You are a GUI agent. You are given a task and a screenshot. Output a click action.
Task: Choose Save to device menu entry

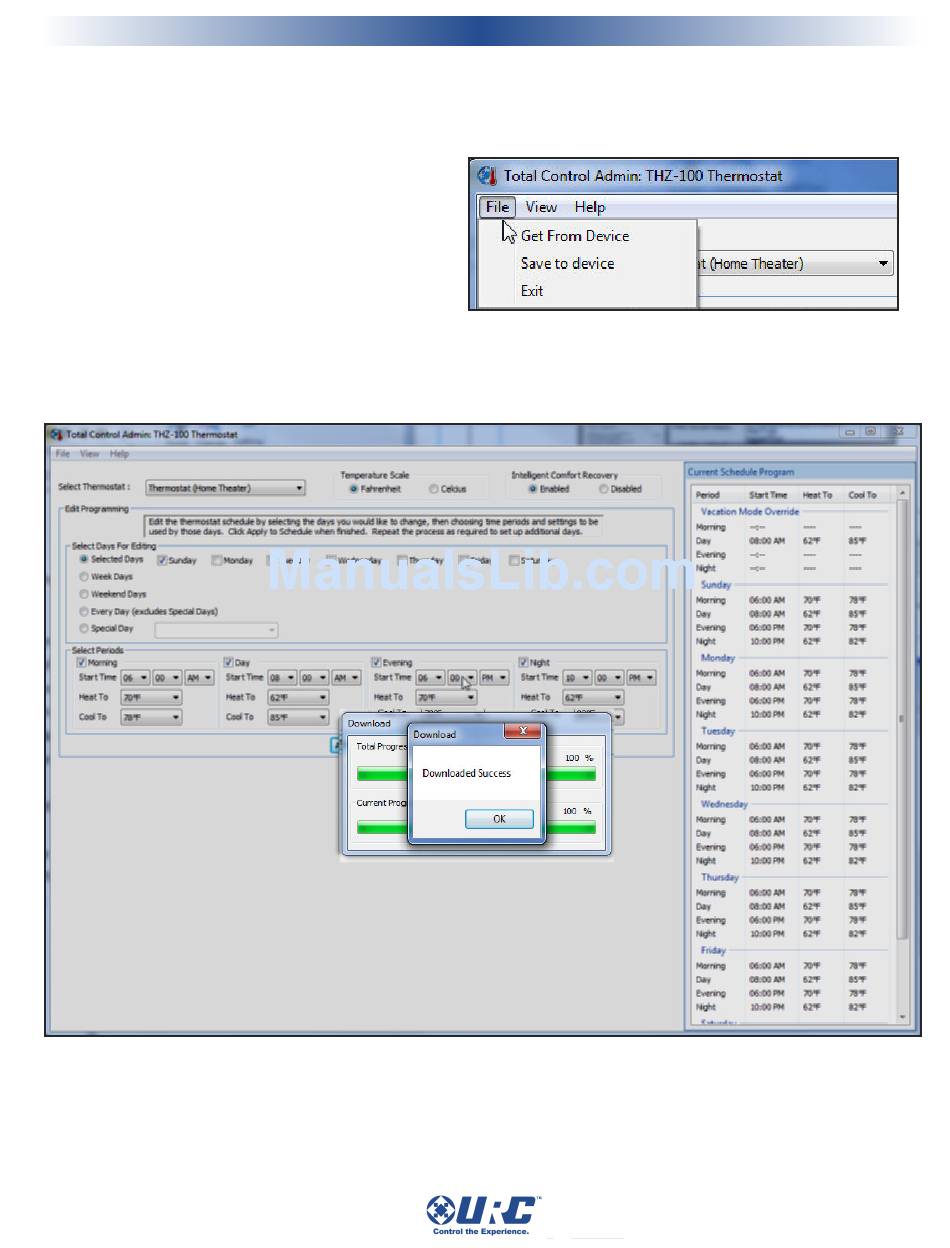(567, 263)
